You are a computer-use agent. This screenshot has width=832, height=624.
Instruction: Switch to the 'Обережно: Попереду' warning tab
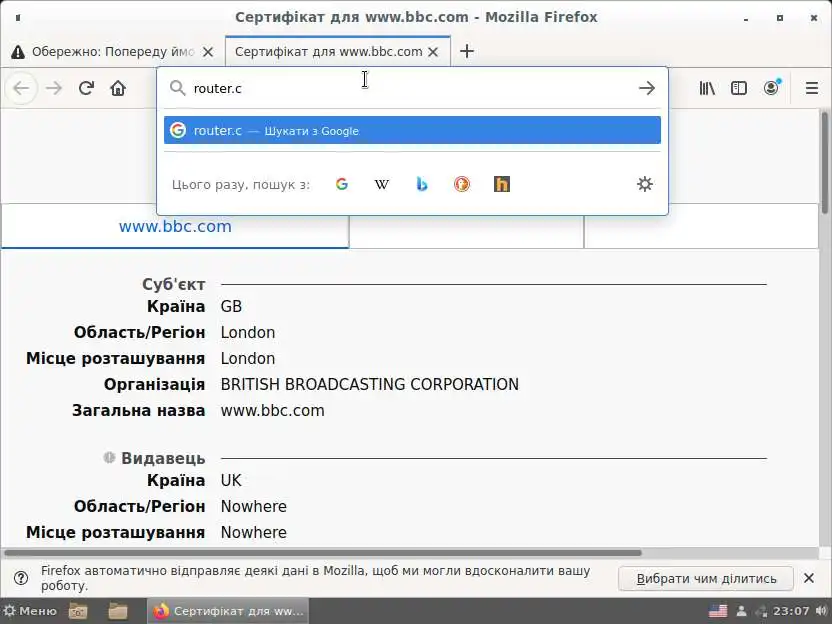[x=112, y=52]
